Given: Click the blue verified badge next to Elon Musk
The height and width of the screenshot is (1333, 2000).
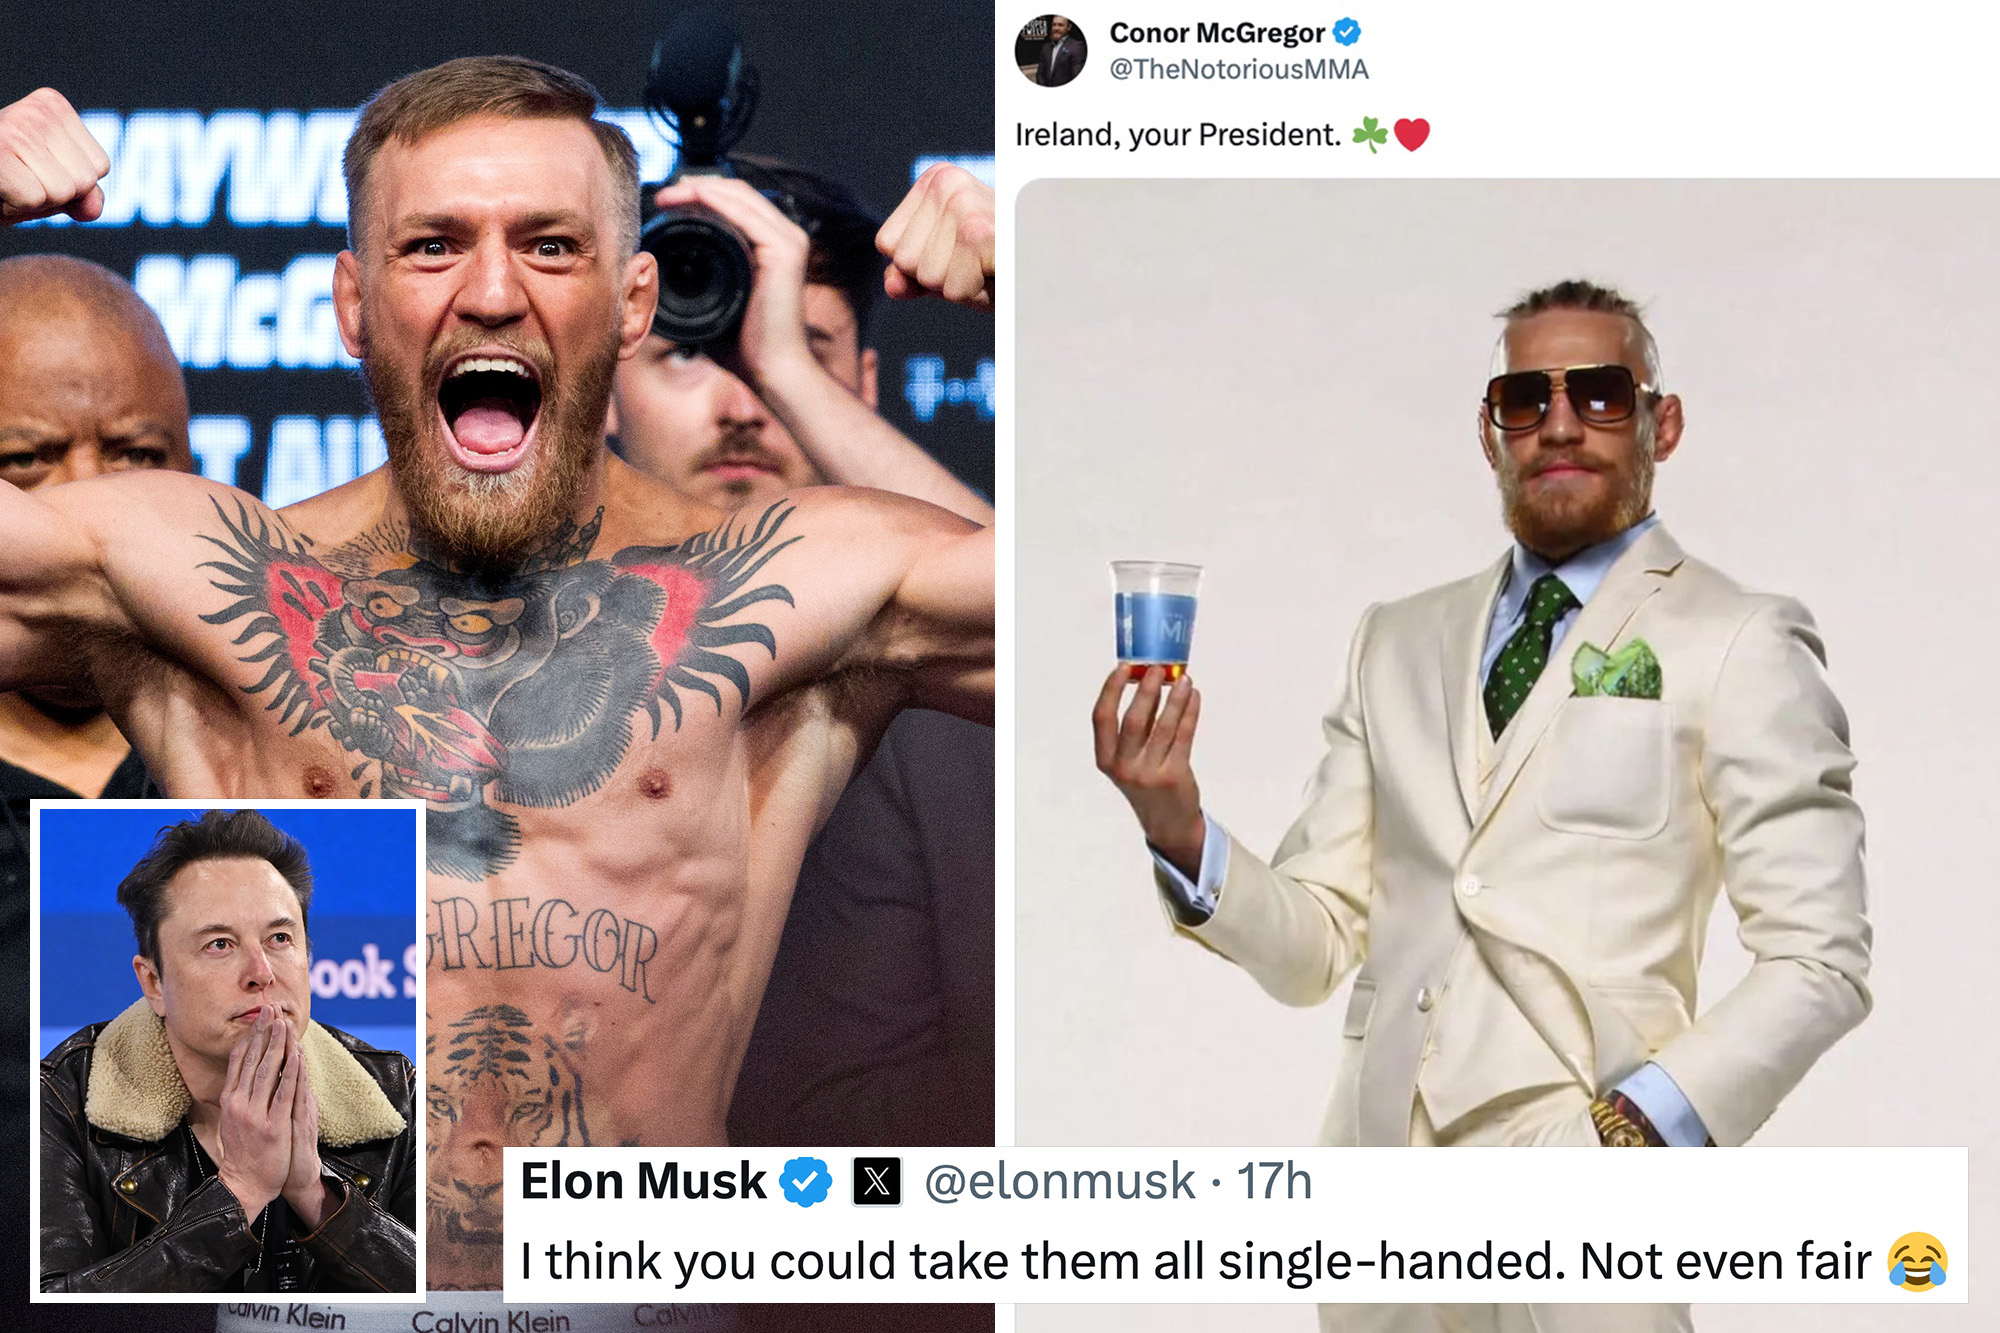Looking at the screenshot, I should pyautogui.click(x=806, y=1182).
